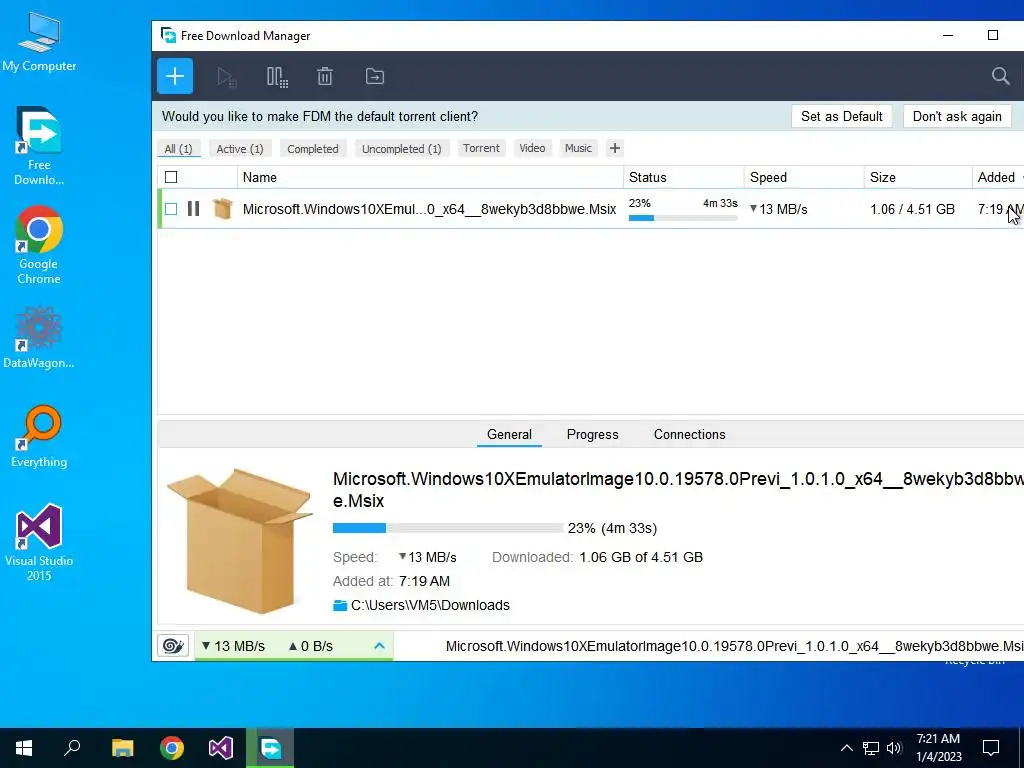
Task: Click the Don't ask again button
Action: [957, 116]
